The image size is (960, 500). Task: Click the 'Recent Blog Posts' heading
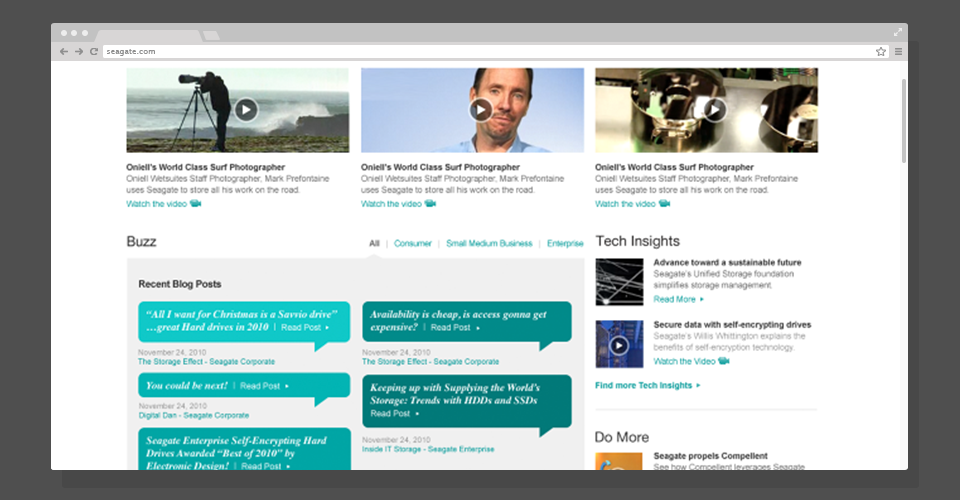click(x=179, y=284)
